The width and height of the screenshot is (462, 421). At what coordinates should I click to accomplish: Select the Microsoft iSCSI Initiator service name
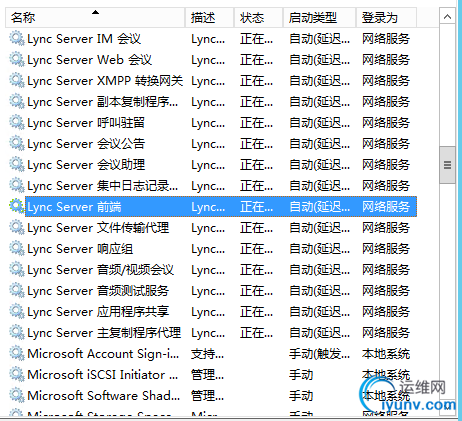click(x=103, y=375)
